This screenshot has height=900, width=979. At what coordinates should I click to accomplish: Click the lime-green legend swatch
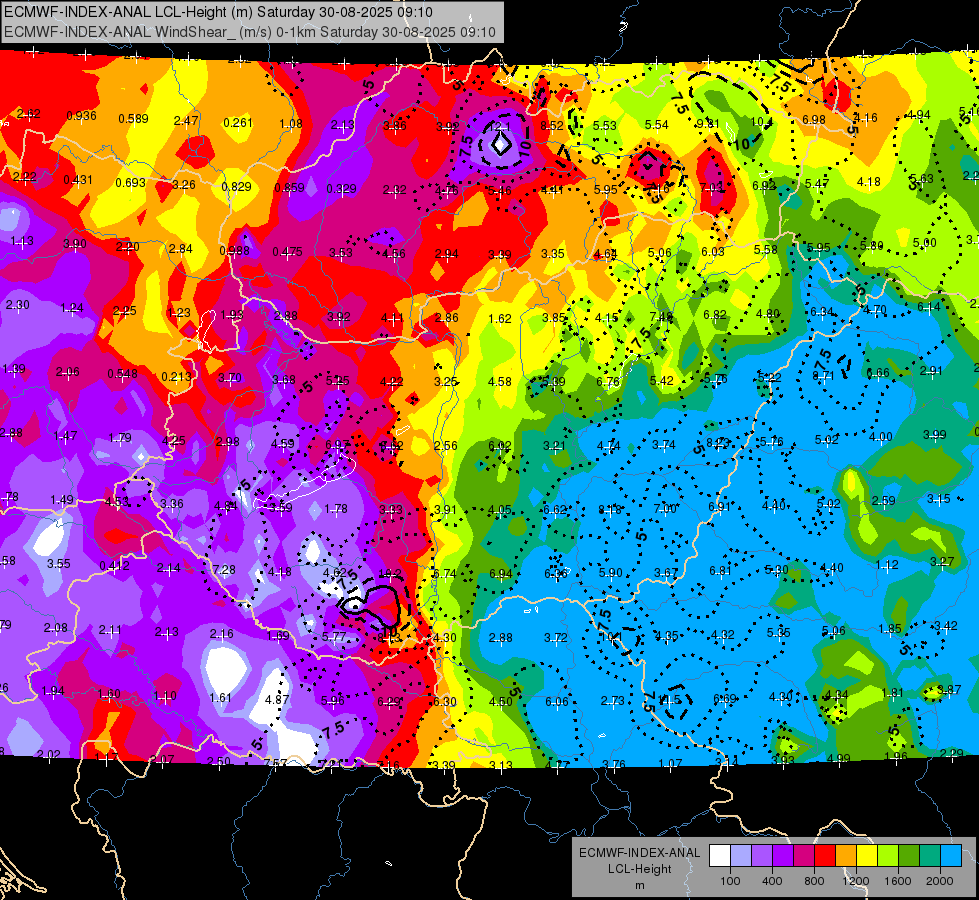click(888, 856)
